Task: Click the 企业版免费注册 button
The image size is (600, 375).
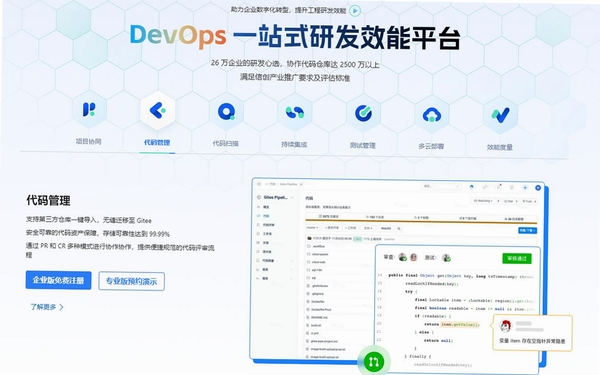Action: pyautogui.click(x=59, y=280)
